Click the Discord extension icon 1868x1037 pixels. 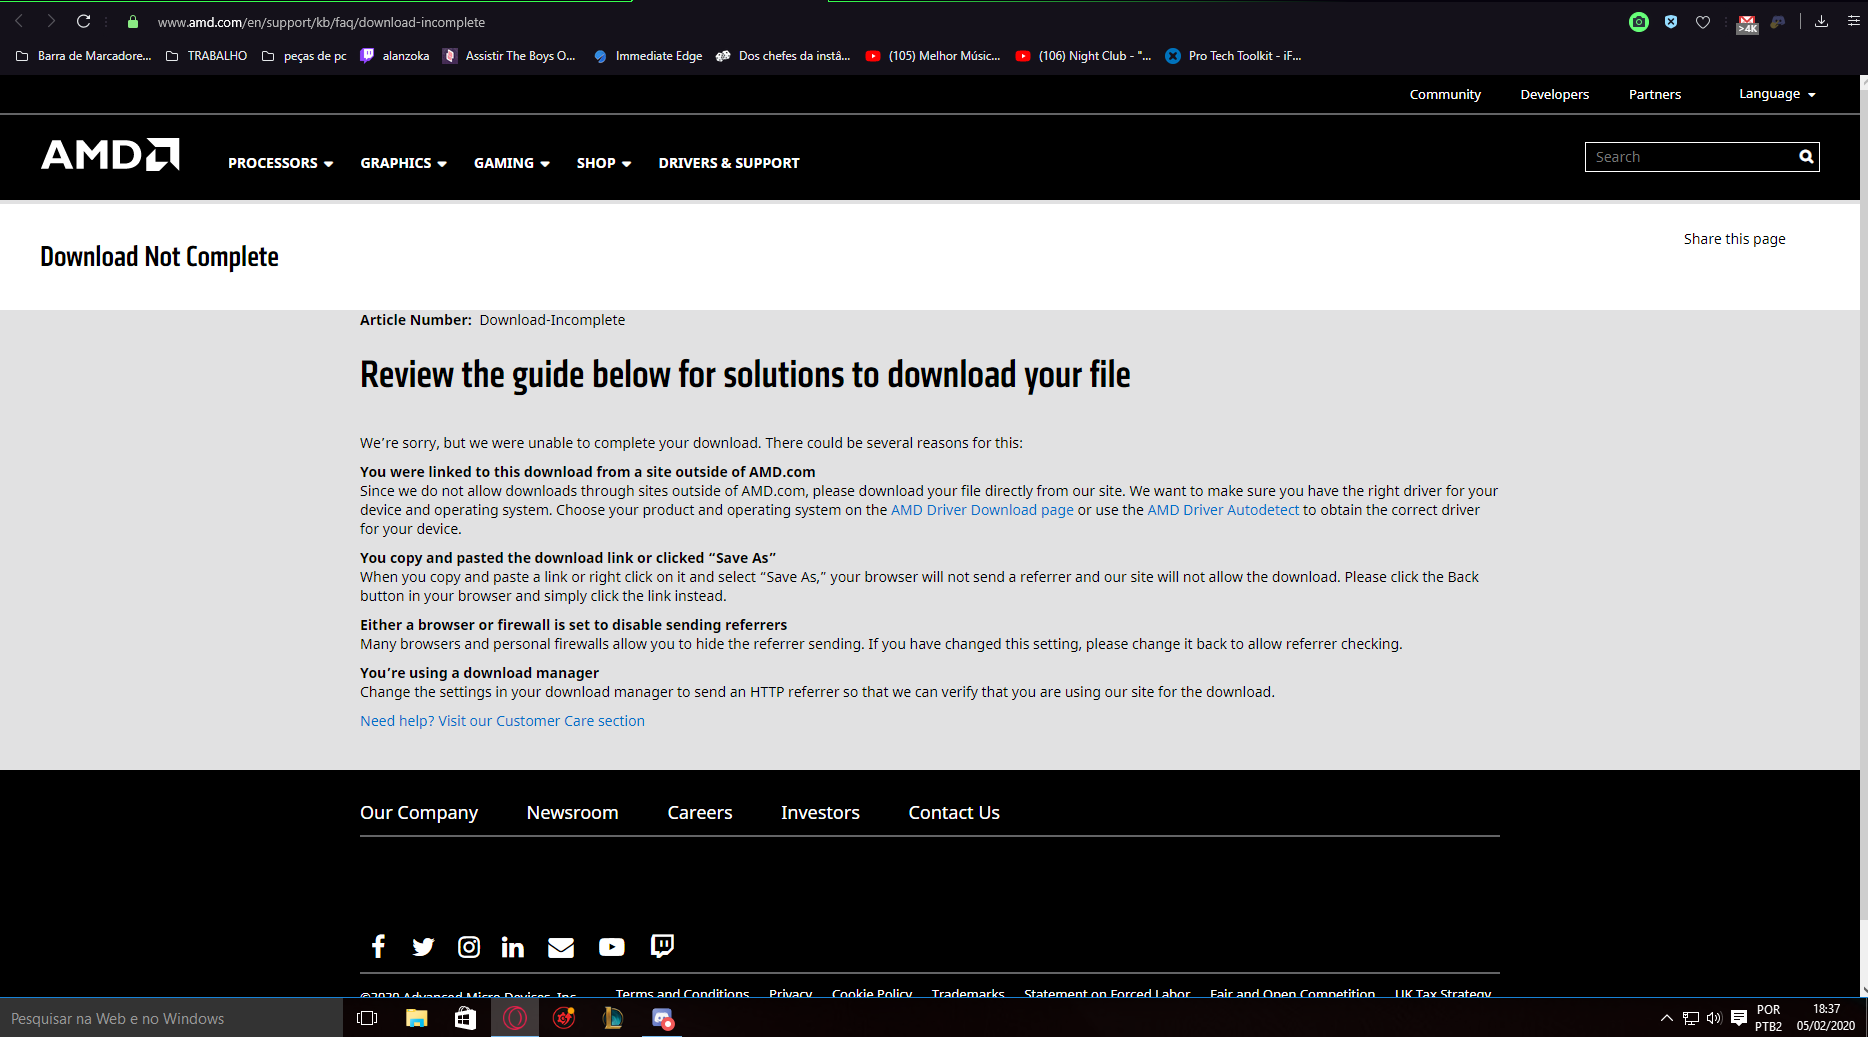click(1778, 22)
